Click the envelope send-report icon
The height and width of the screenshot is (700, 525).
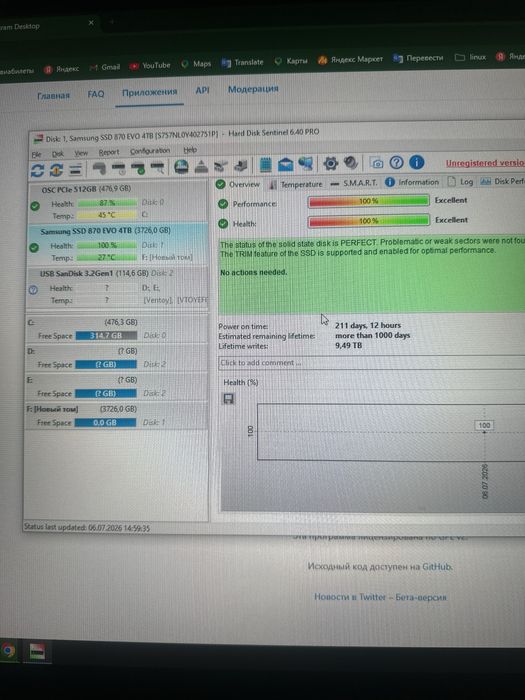(286, 164)
